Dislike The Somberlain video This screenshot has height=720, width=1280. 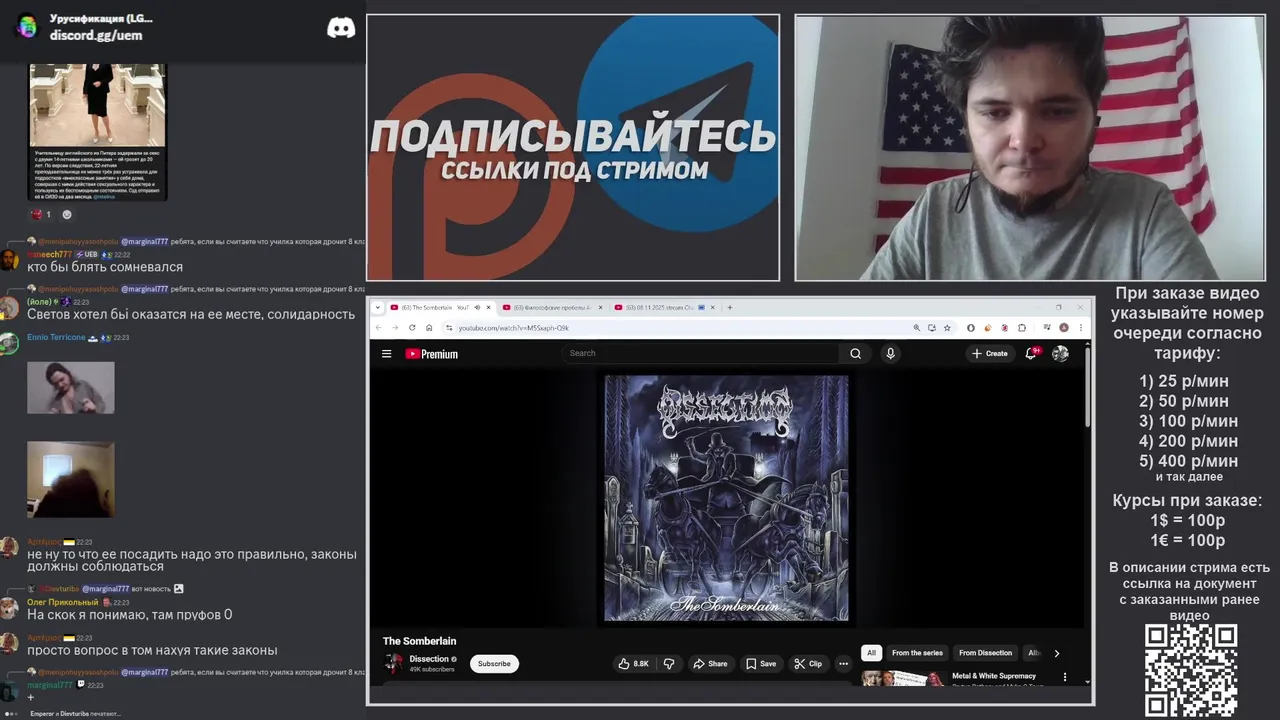[x=669, y=663]
